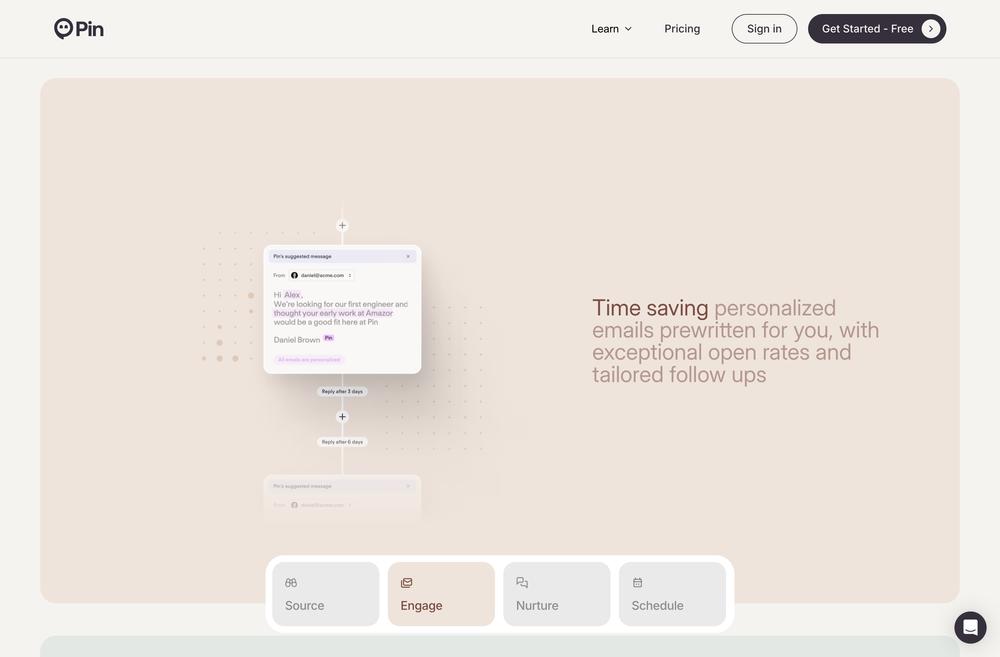This screenshot has width=1000, height=657.
Task: Click the arrow icon in Get Started button
Action: (x=930, y=29)
